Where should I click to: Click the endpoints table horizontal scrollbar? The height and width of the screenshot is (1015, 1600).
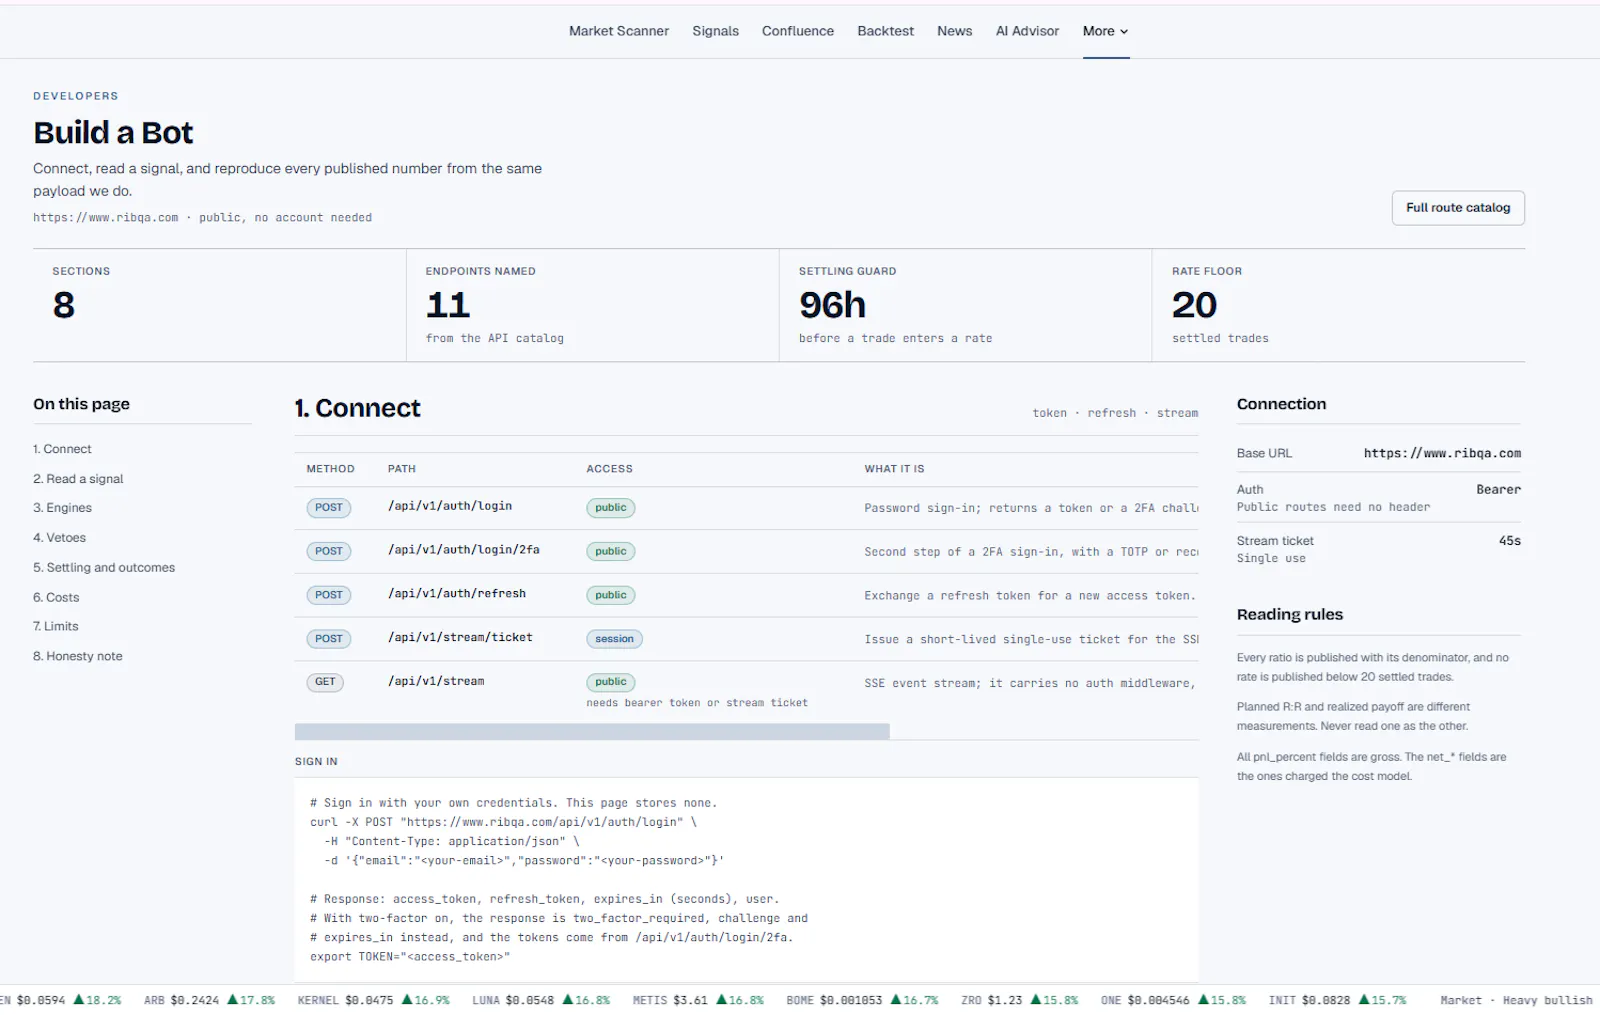(592, 732)
